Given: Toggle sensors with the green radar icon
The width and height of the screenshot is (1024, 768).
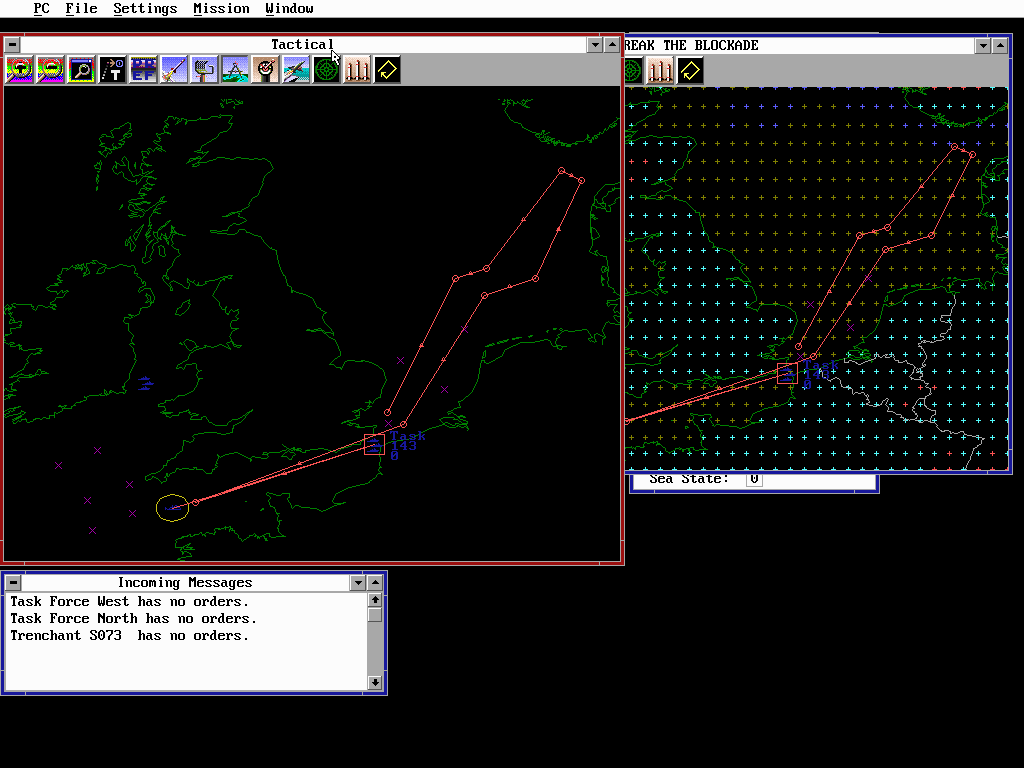Looking at the screenshot, I should point(326,70).
